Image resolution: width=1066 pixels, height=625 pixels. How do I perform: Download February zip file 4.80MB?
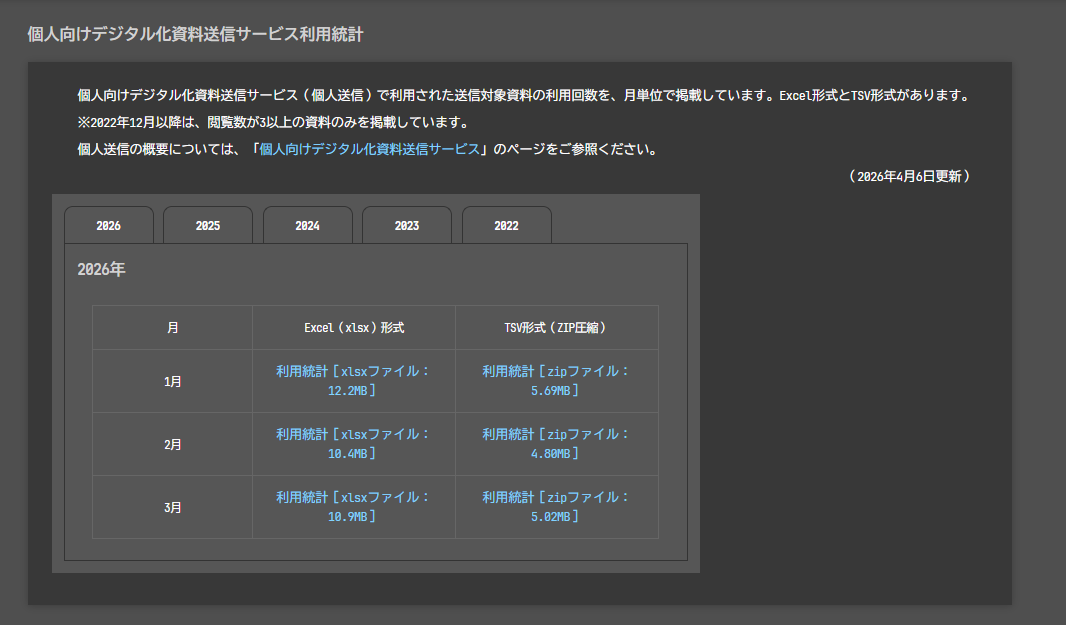[x=556, y=443]
